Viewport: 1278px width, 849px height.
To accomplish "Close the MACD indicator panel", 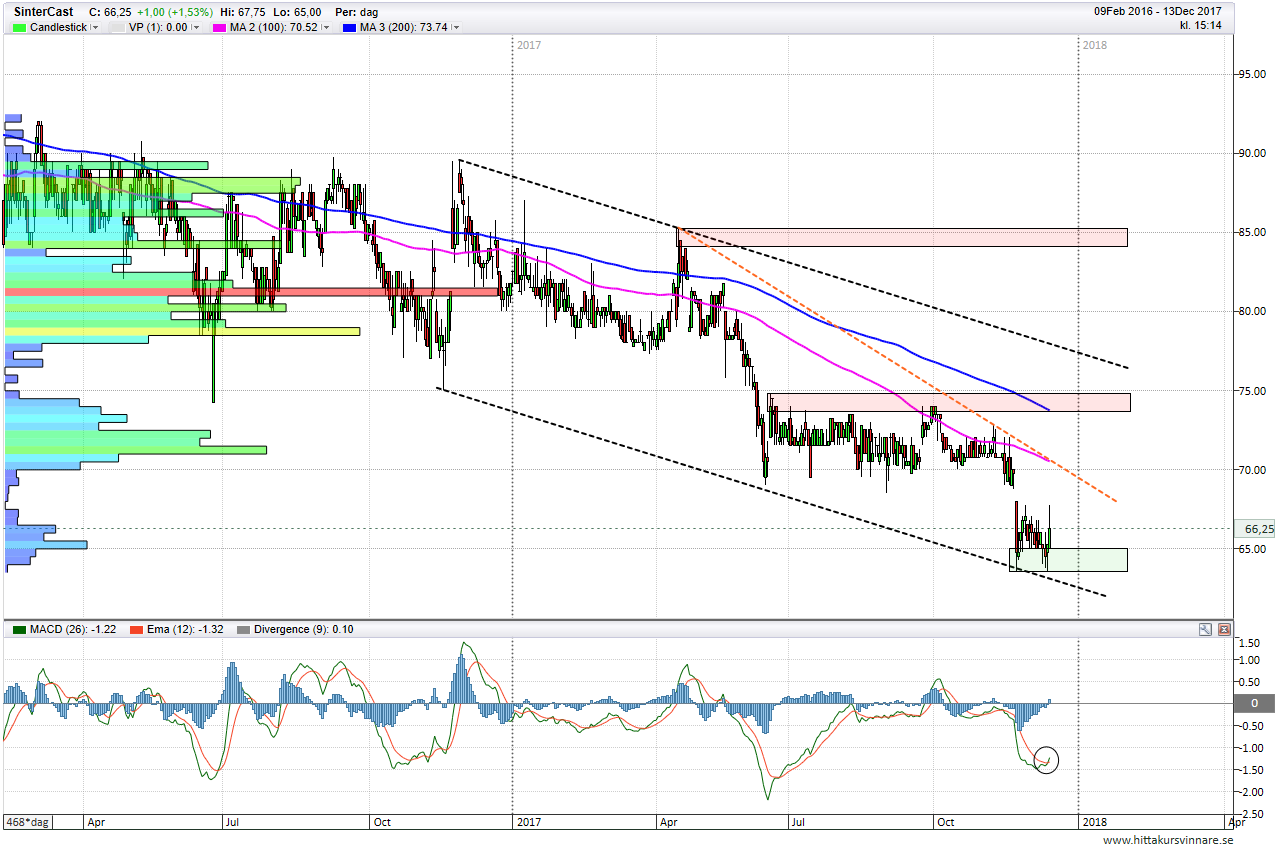I will coord(1226,629).
